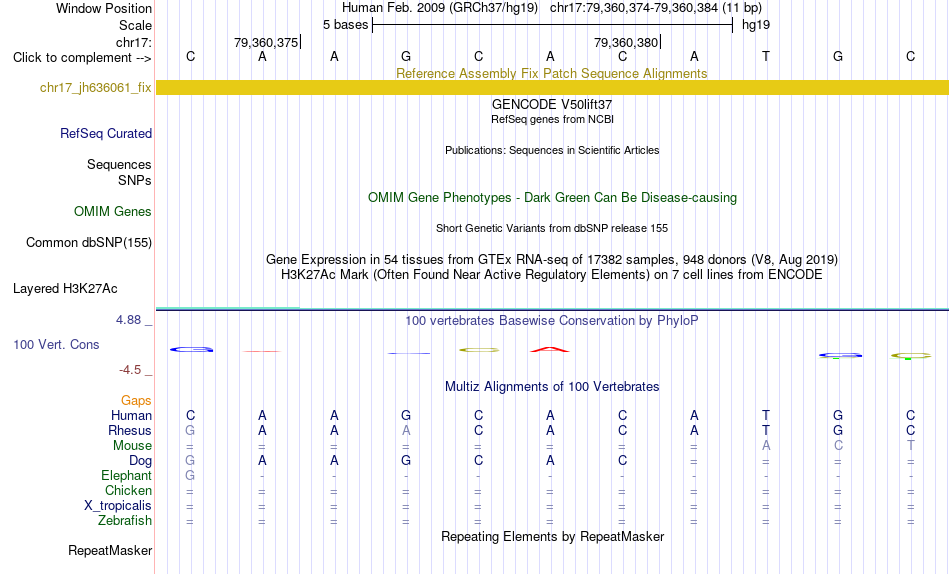
Task: Click the Human species row label
Action: point(131,416)
